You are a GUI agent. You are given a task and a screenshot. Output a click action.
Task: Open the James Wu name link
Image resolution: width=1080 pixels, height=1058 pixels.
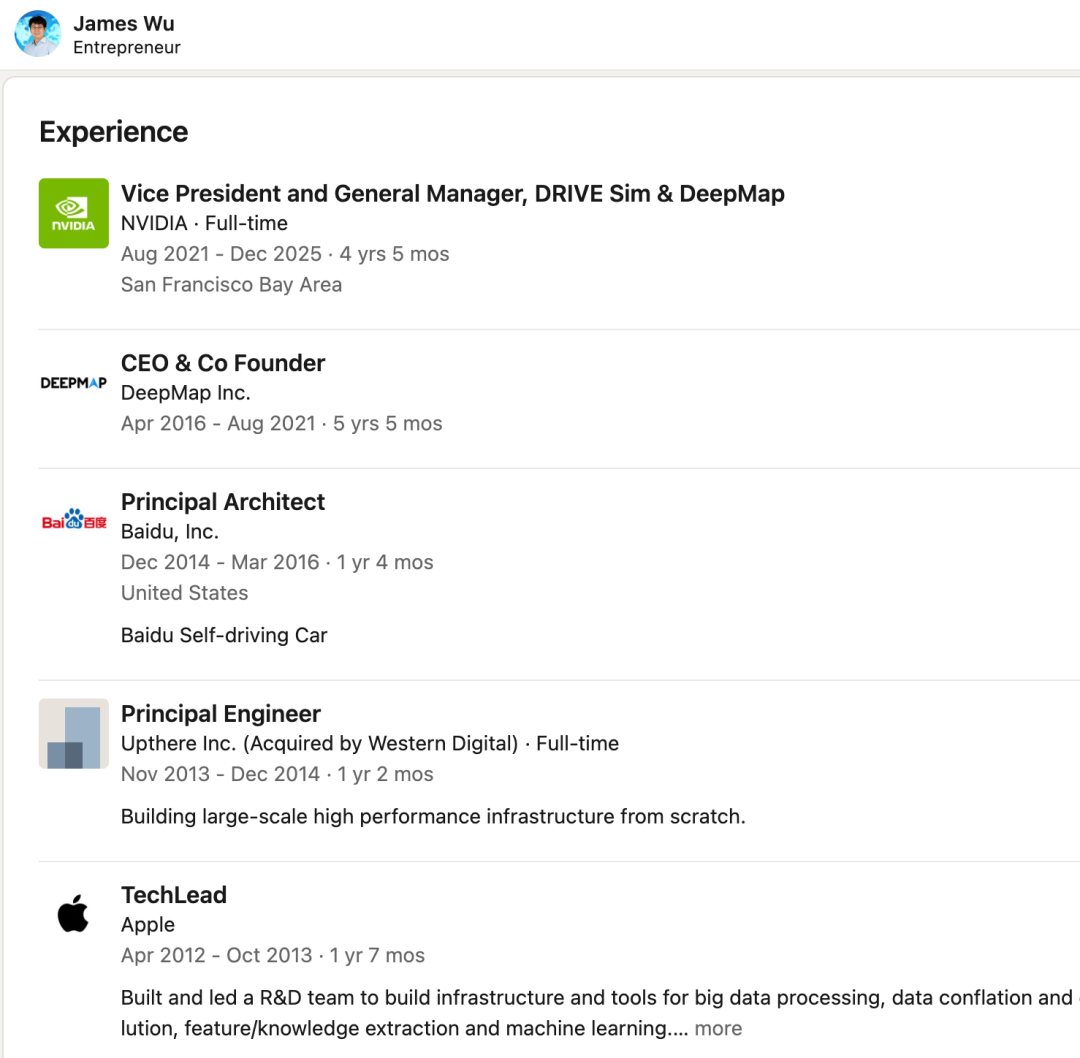123,23
